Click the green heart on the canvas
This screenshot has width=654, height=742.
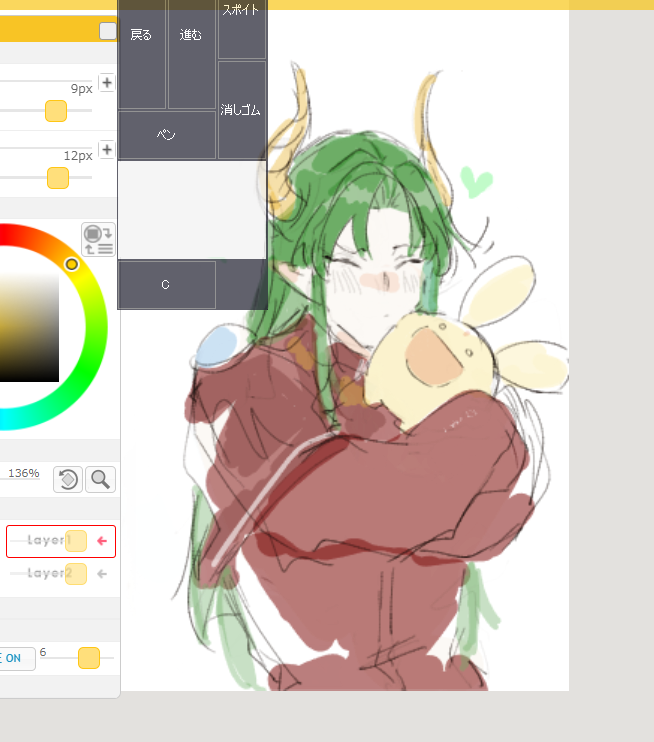coord(476,182)
